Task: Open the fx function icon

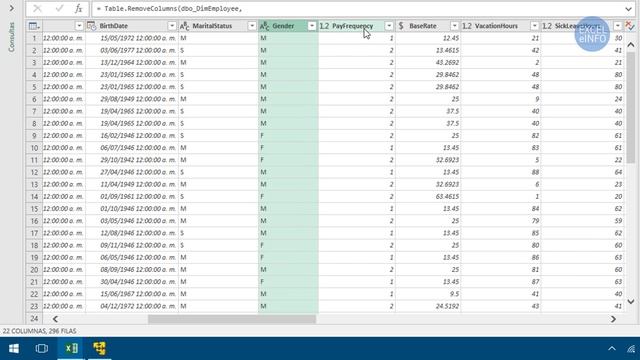Action: coord(78,9)
